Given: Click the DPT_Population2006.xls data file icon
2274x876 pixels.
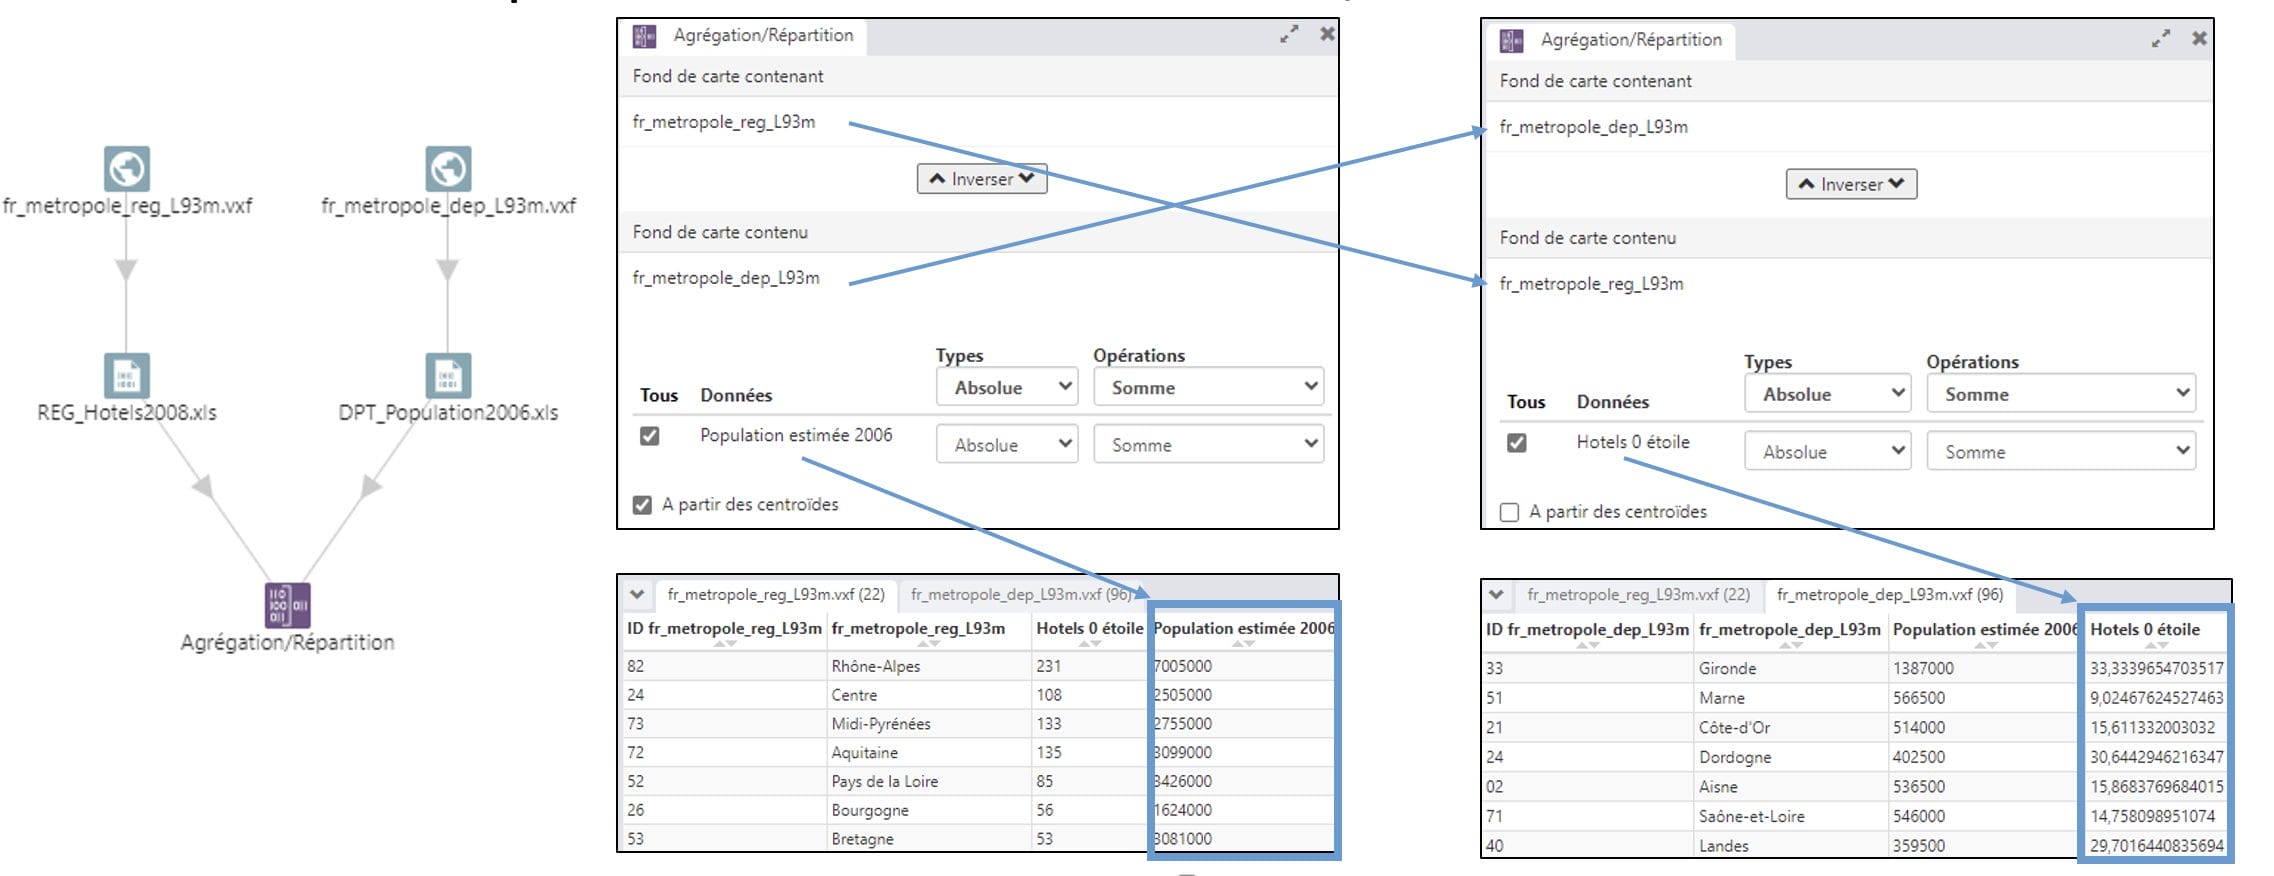Looking at the screenshot, I should click(x=448, y=376).
